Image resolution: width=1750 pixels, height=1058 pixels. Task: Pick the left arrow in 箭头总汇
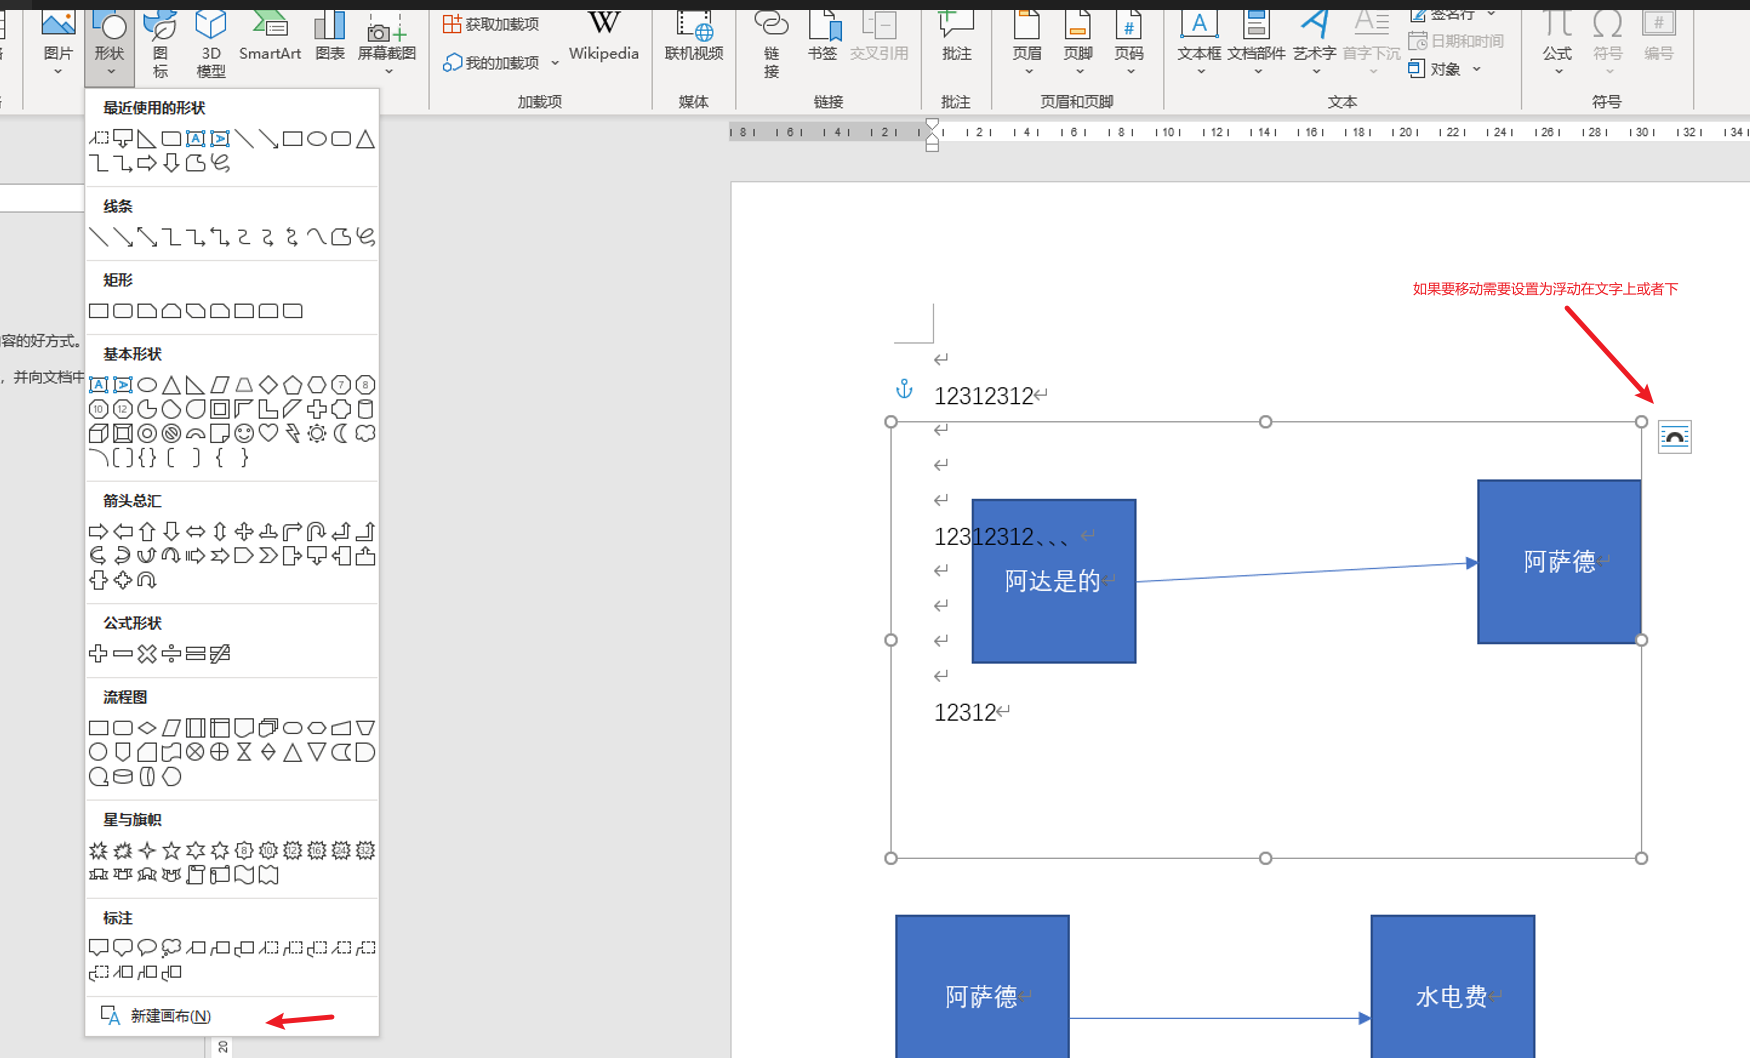tap(123, 531)
